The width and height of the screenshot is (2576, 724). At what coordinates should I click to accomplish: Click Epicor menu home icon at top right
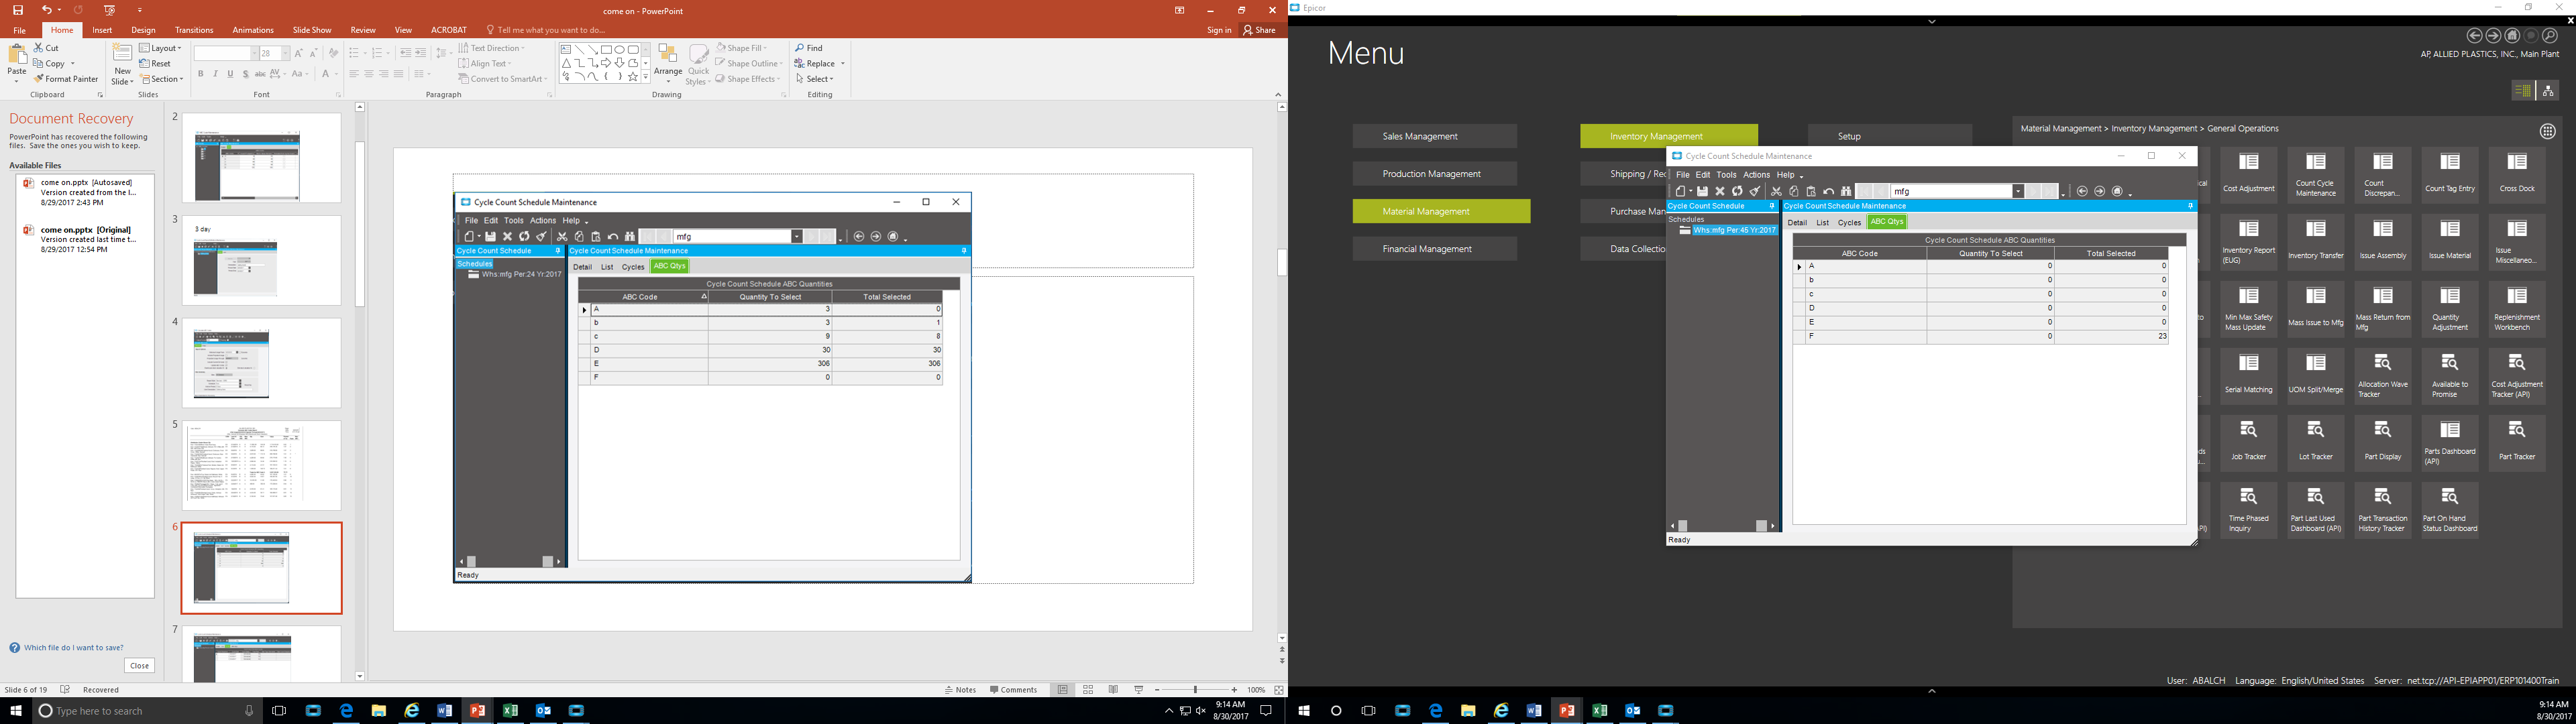[x=2512, y=35]
